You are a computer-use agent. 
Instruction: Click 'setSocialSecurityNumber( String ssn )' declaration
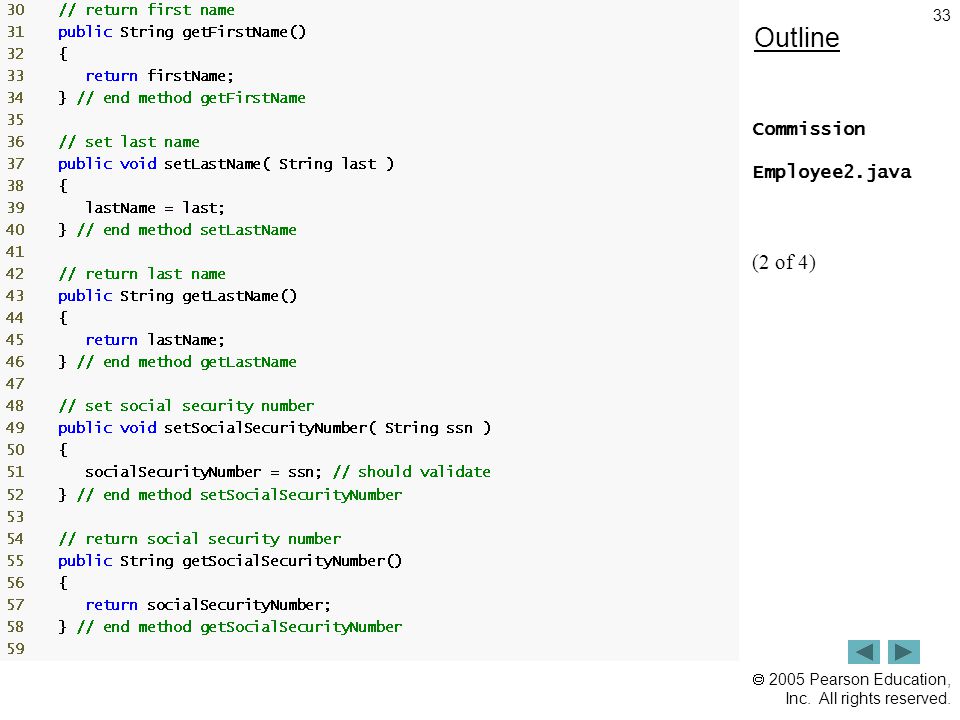pyautogui.click(x=328, y=428)
